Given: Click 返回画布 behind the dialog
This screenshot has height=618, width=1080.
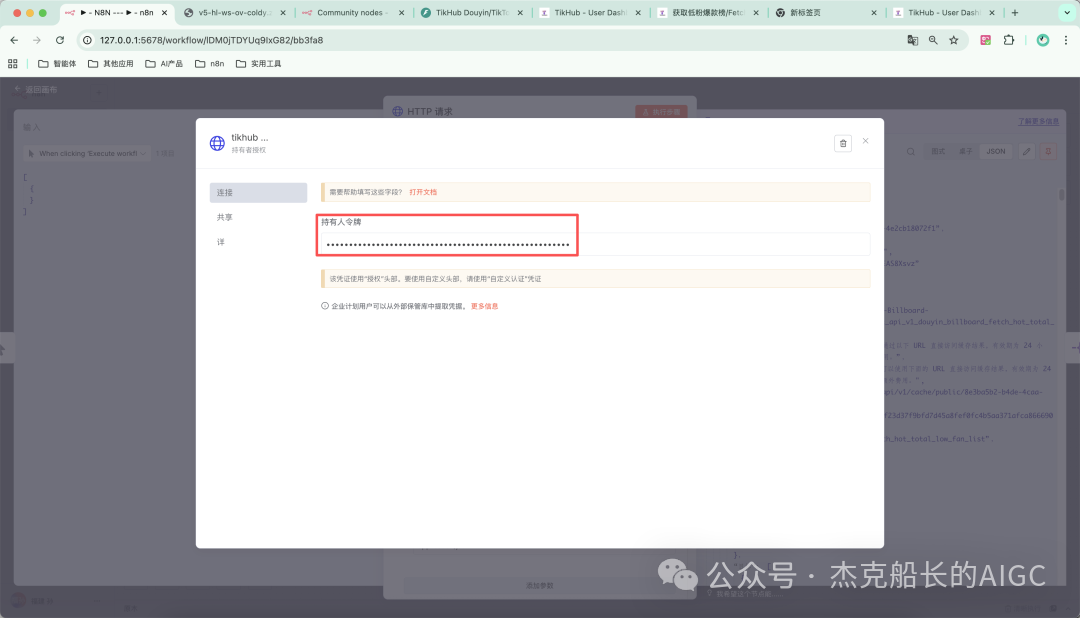Looking at the screenshot, I should click(x=36, y=90).
